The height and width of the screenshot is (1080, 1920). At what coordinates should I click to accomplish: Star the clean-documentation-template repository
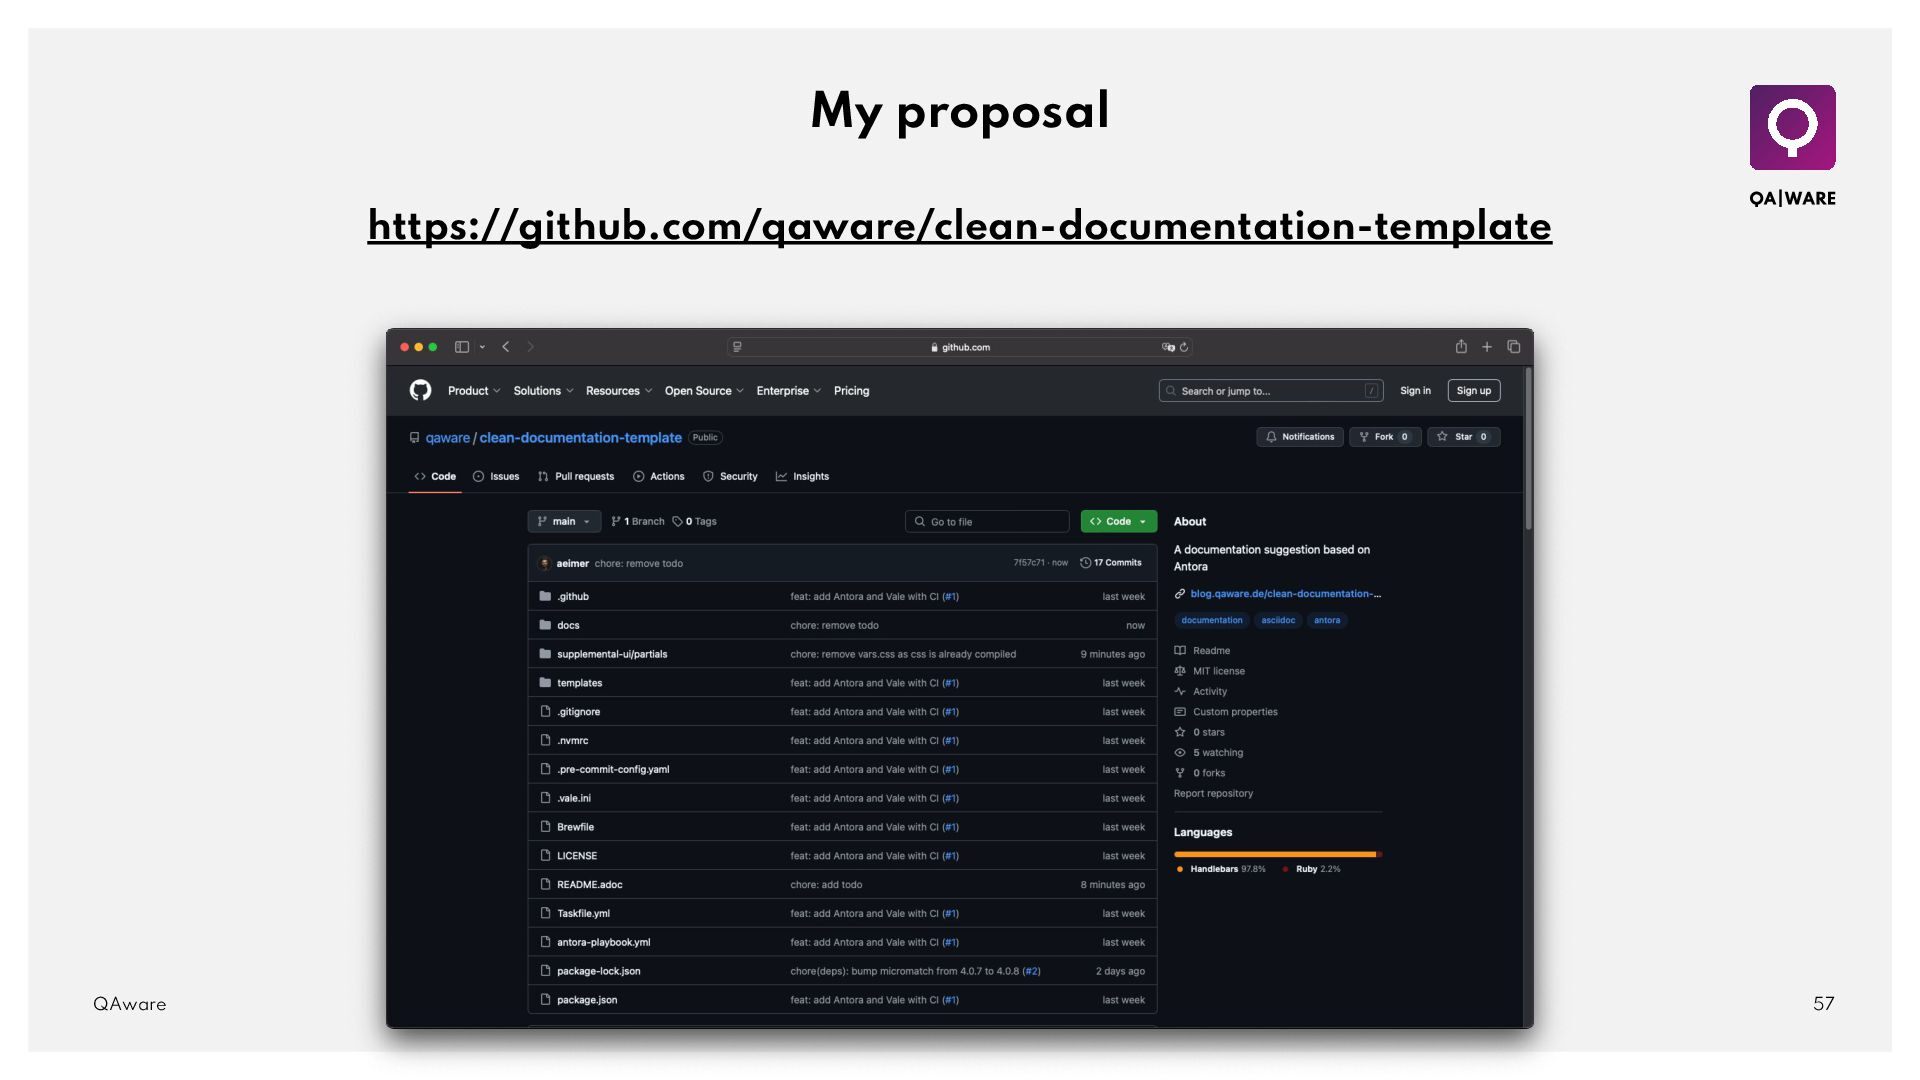(1463, 437)
